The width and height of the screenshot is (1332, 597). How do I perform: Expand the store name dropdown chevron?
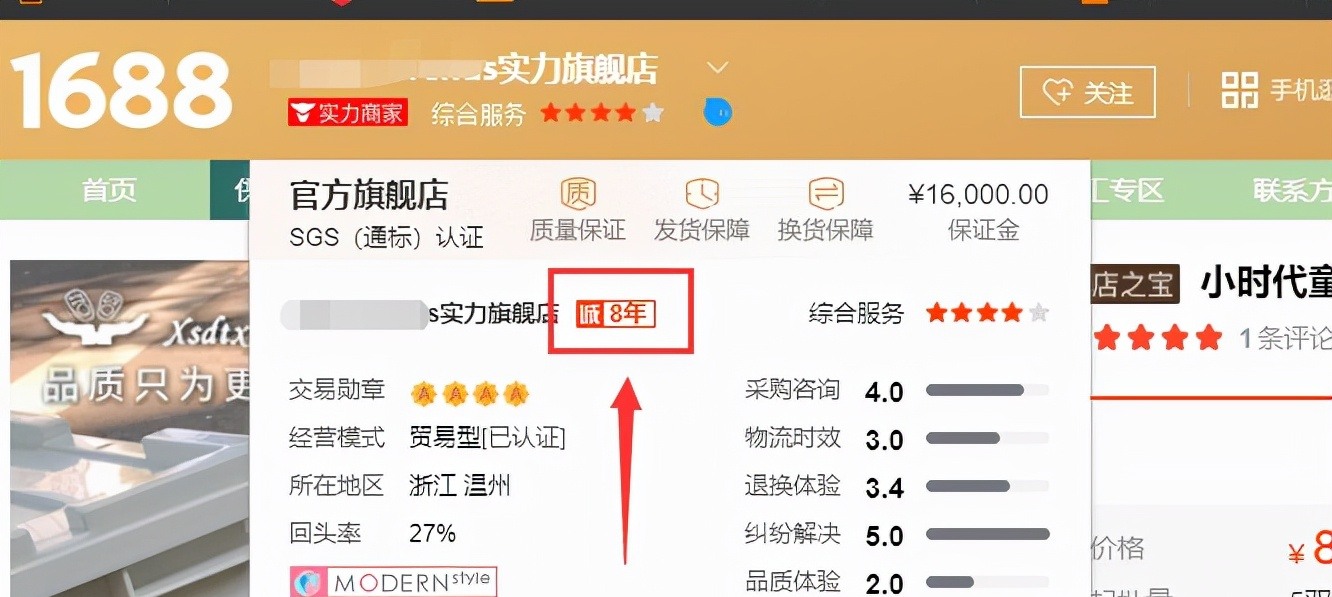tap(717, 68)
